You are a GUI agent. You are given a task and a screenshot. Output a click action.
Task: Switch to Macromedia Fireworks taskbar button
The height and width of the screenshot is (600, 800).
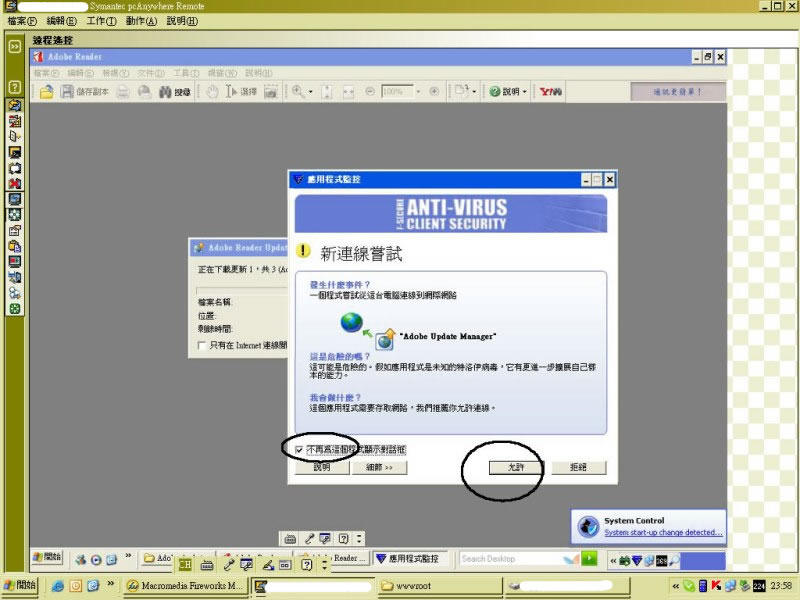pos(185,586)
